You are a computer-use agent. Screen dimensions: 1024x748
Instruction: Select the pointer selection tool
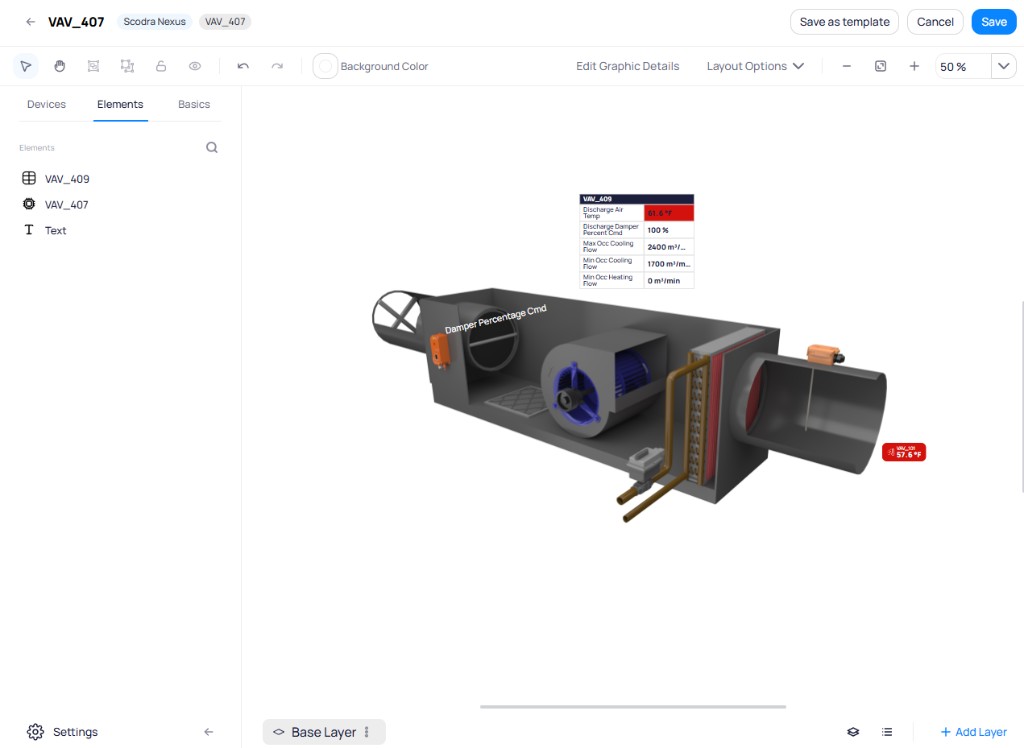coord(25,66)
